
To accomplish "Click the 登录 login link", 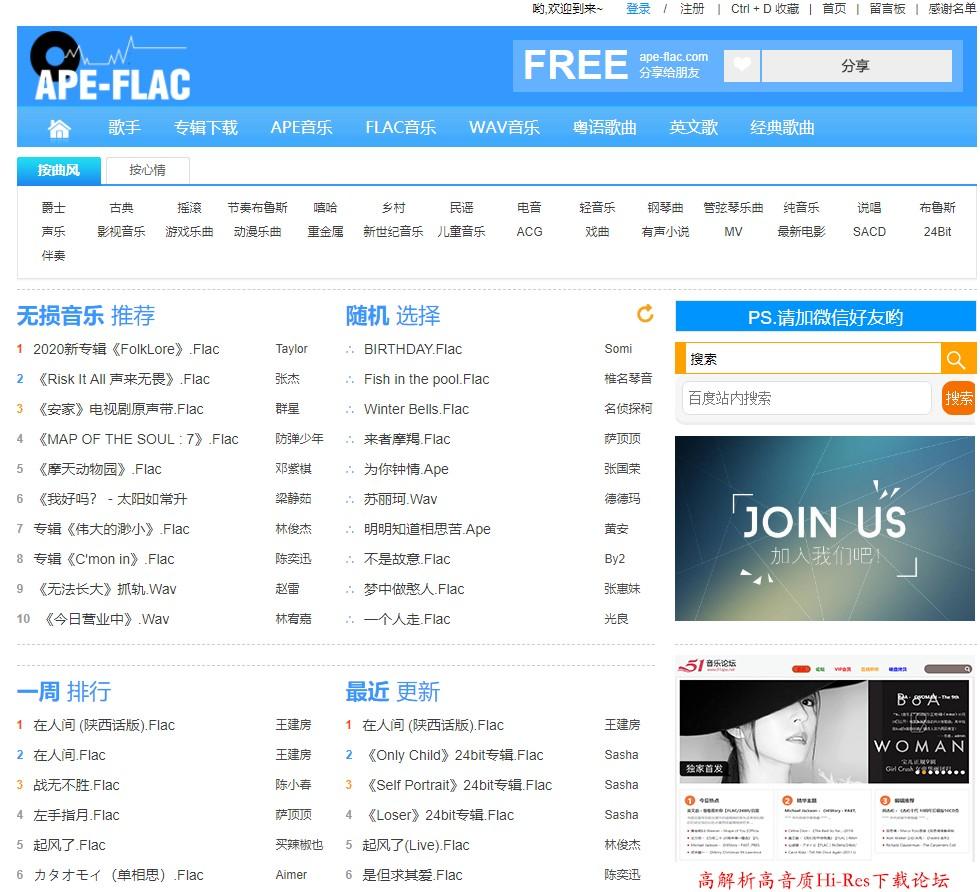I will coord(638,9).
